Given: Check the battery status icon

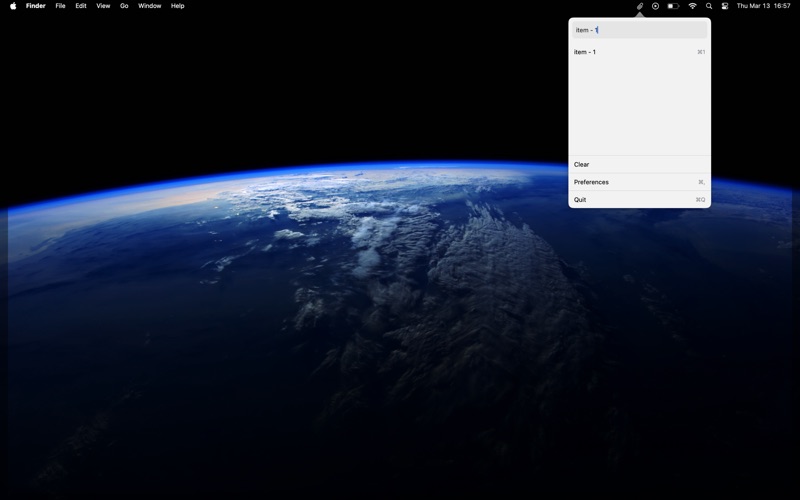Looking at the screenshot, I should pyautogui.click(x=673, y=6).
